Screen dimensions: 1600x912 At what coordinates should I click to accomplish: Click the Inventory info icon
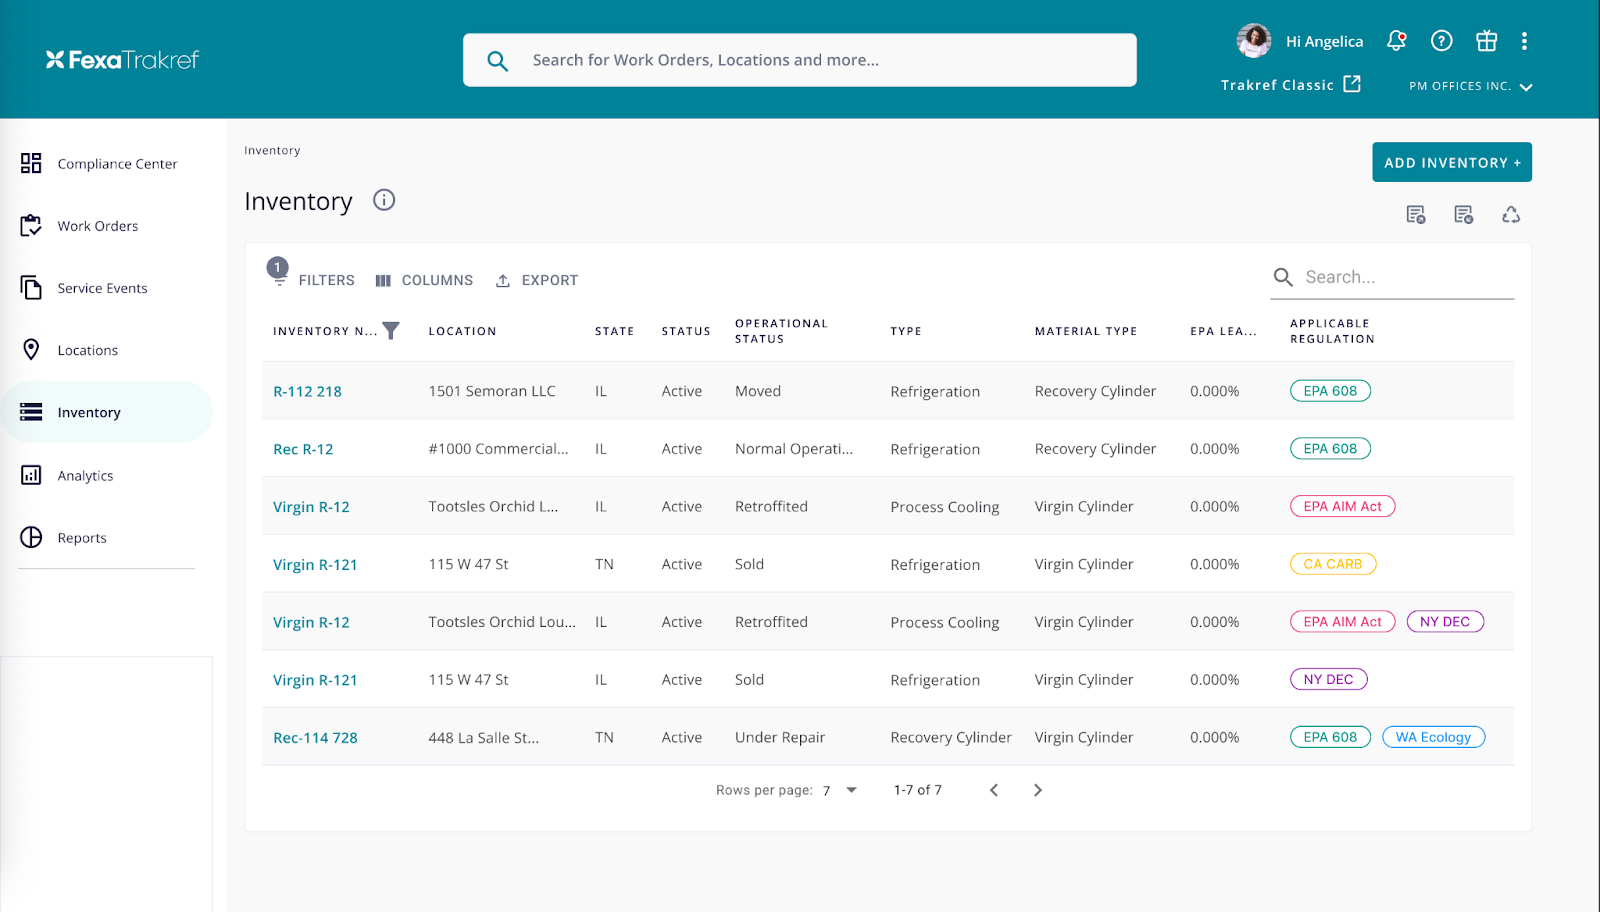[384, 200]
